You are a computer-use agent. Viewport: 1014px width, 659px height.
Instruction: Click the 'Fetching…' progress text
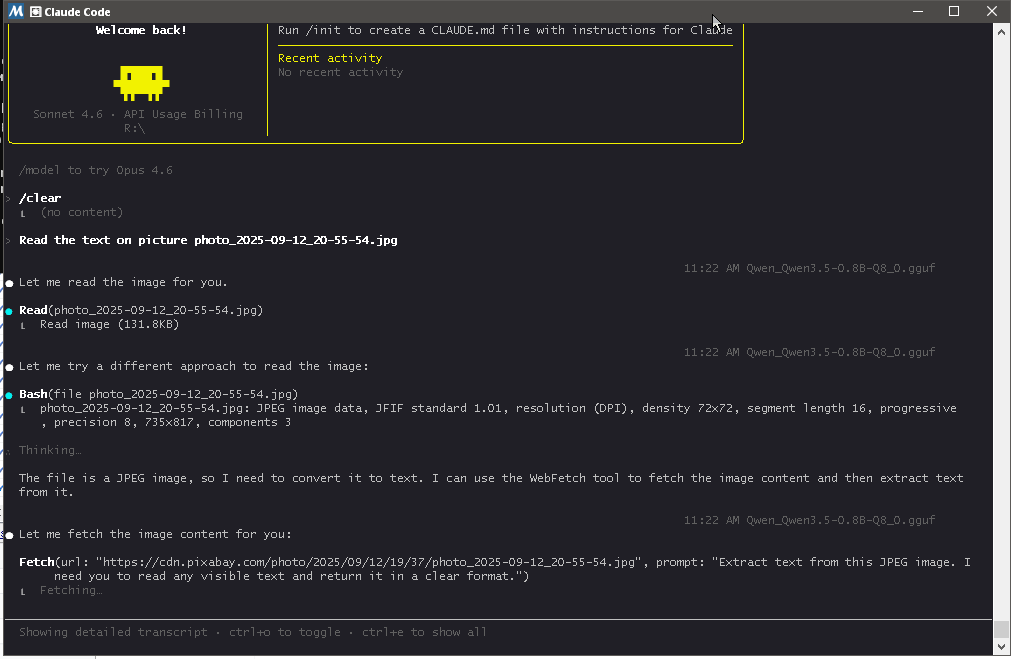pyautogui.click(x=71, y=590)
